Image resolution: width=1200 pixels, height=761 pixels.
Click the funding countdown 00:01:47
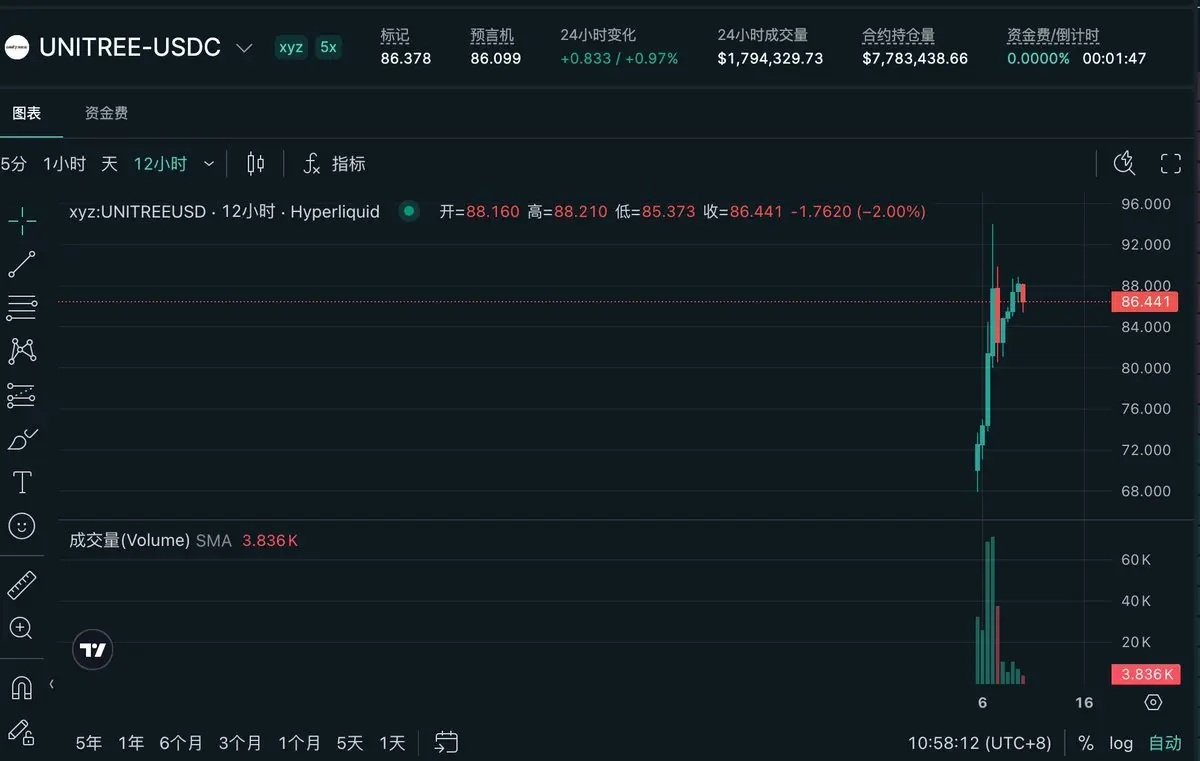1114,59
